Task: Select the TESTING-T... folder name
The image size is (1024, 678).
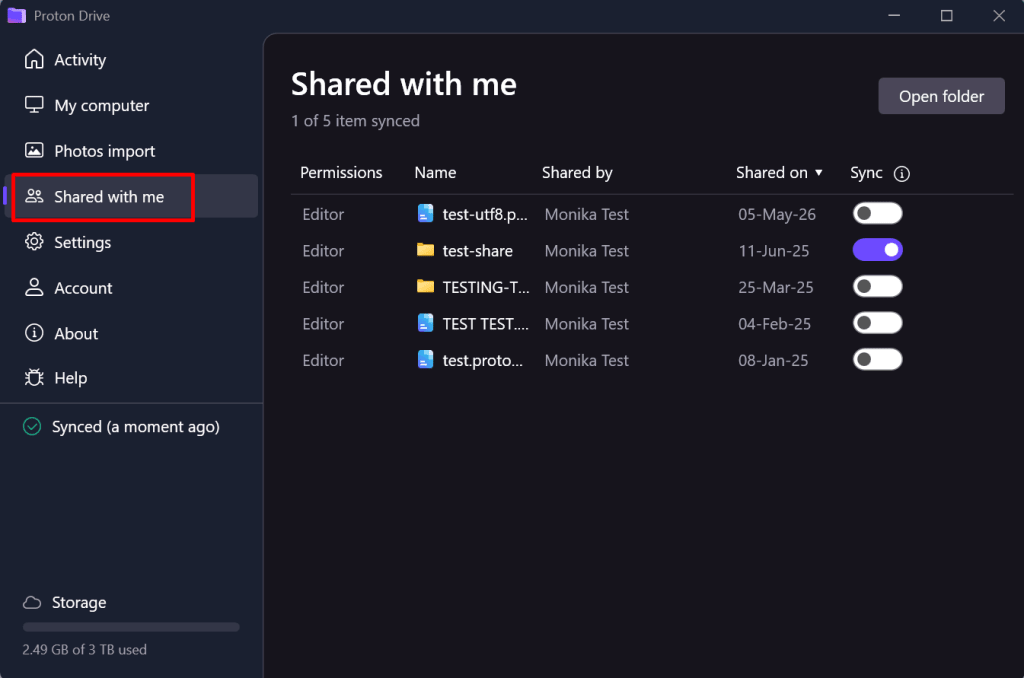Action: (x=486, y=287)
